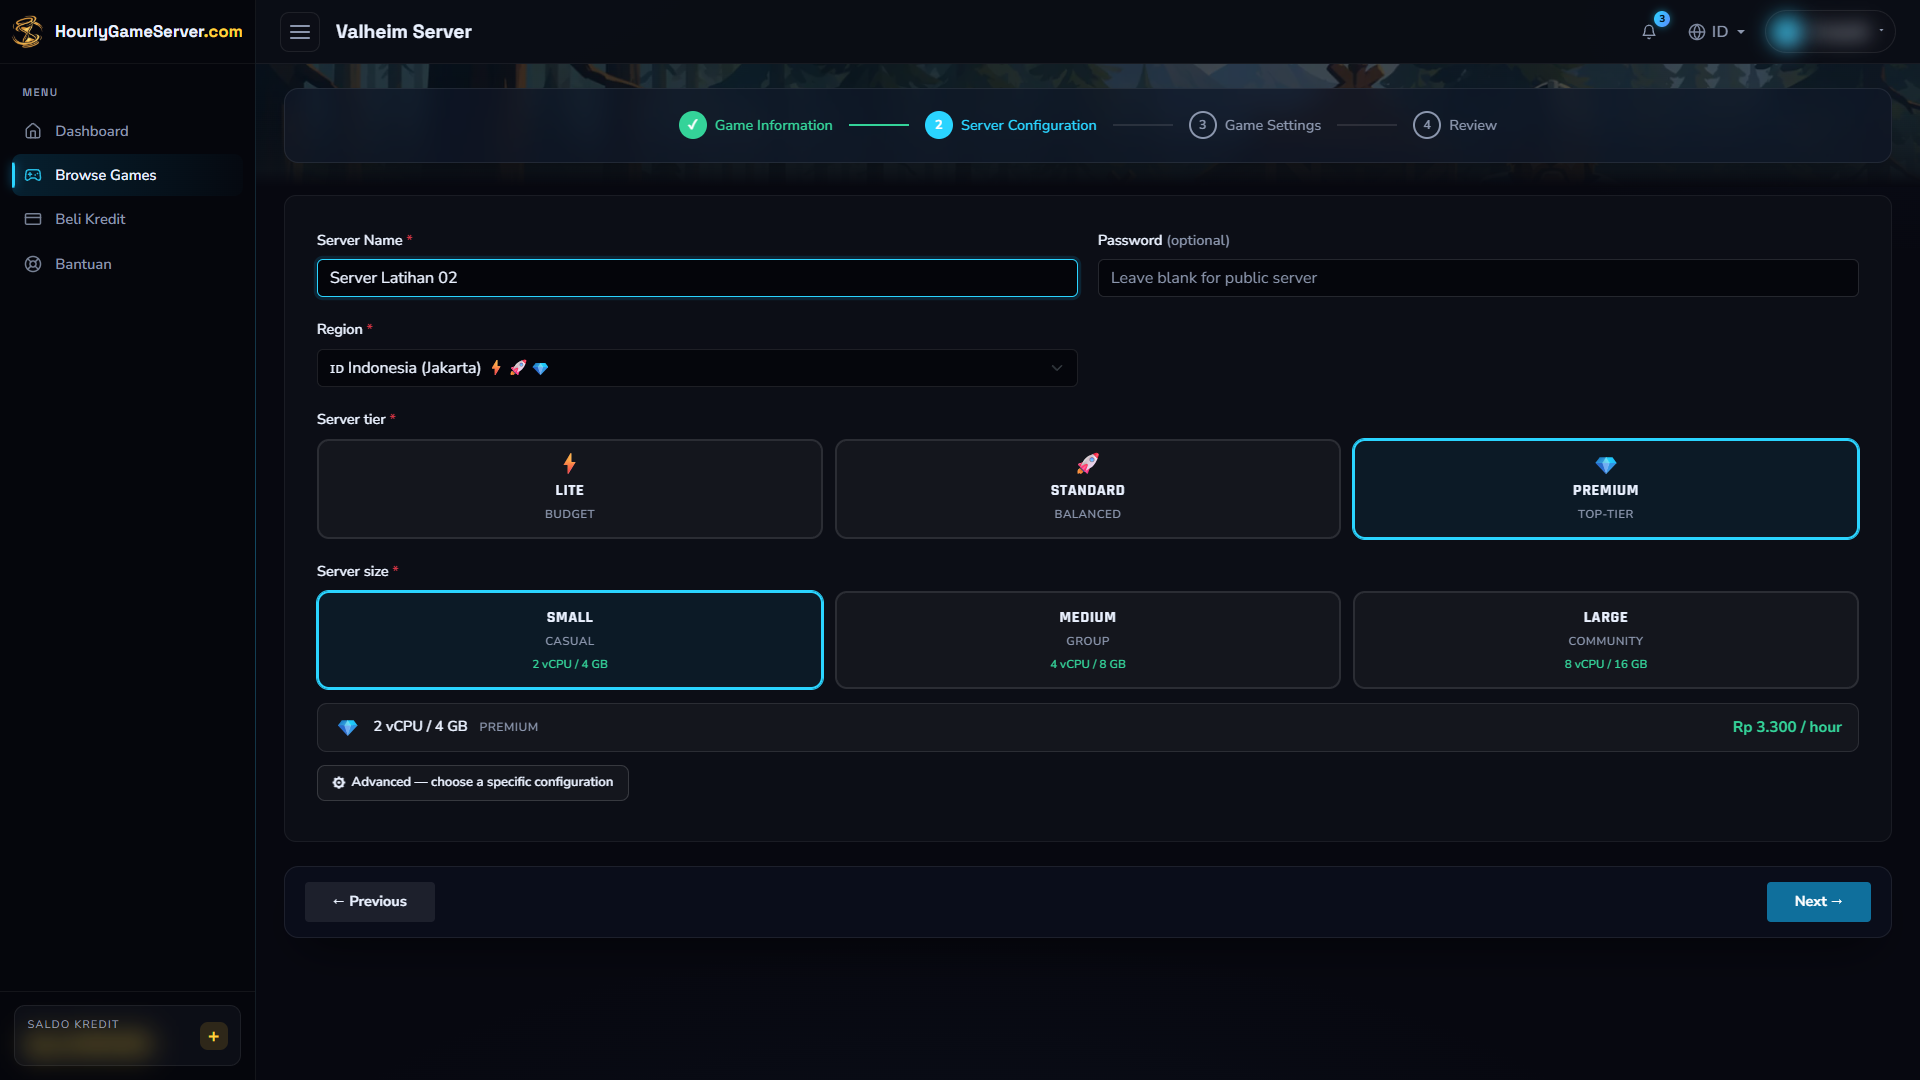This screenshot has width=1920, height=1080.
Task: Click the Game Information green checkmark
Action: tap(693, 125)
